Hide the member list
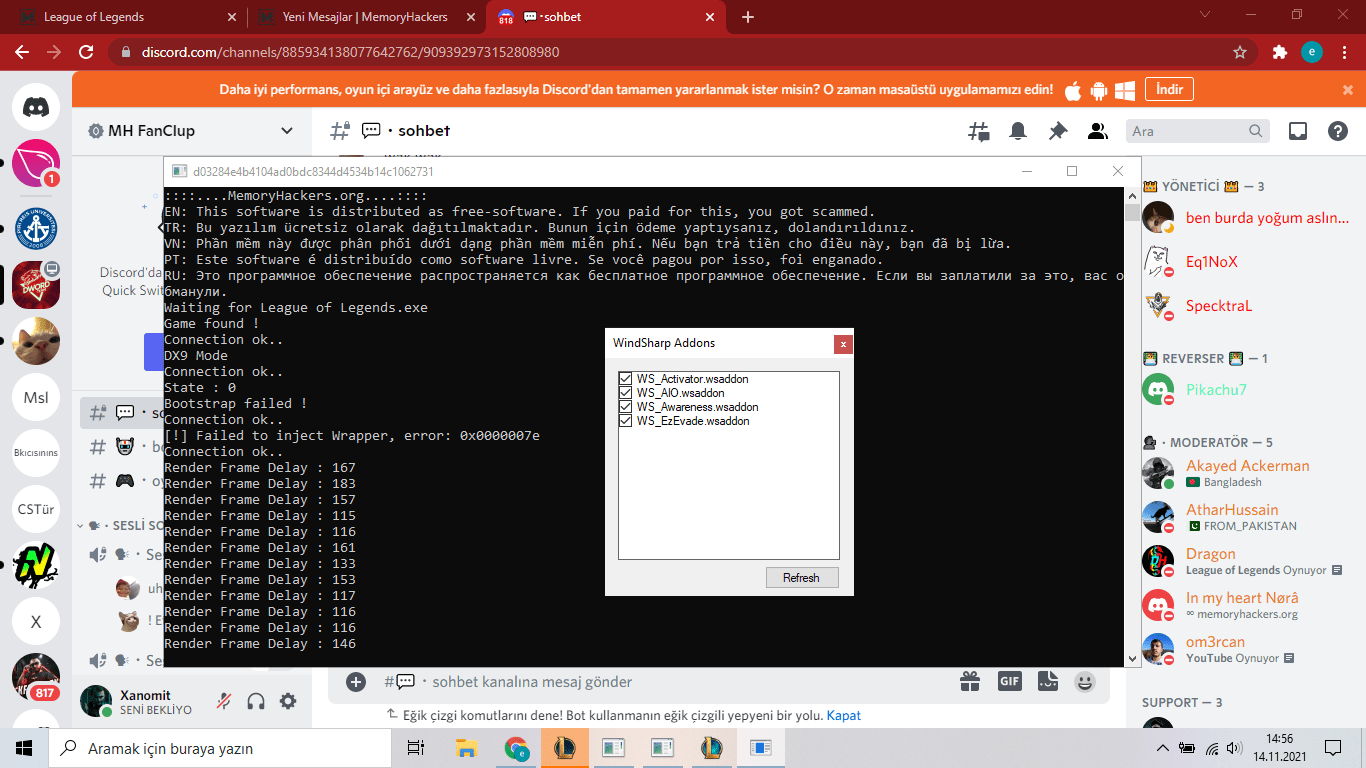 [x=1098, y=131]
